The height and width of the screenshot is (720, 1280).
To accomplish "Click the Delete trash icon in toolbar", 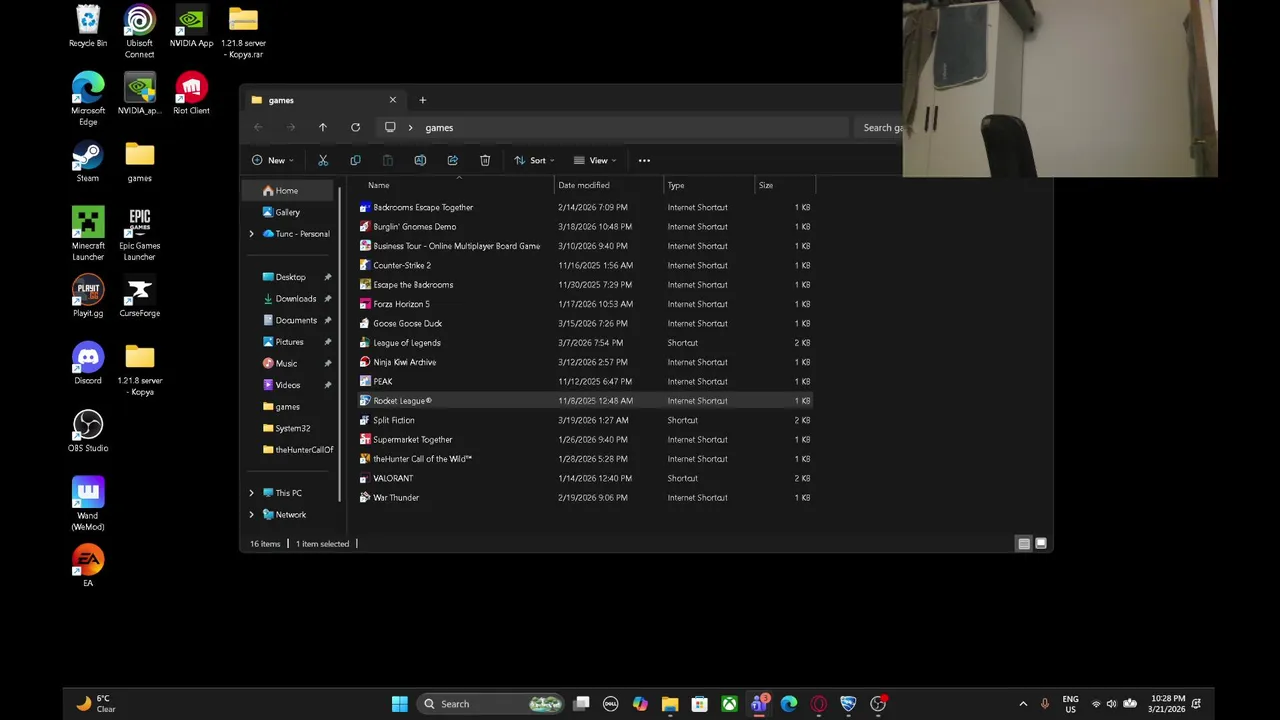I will 485,160.
